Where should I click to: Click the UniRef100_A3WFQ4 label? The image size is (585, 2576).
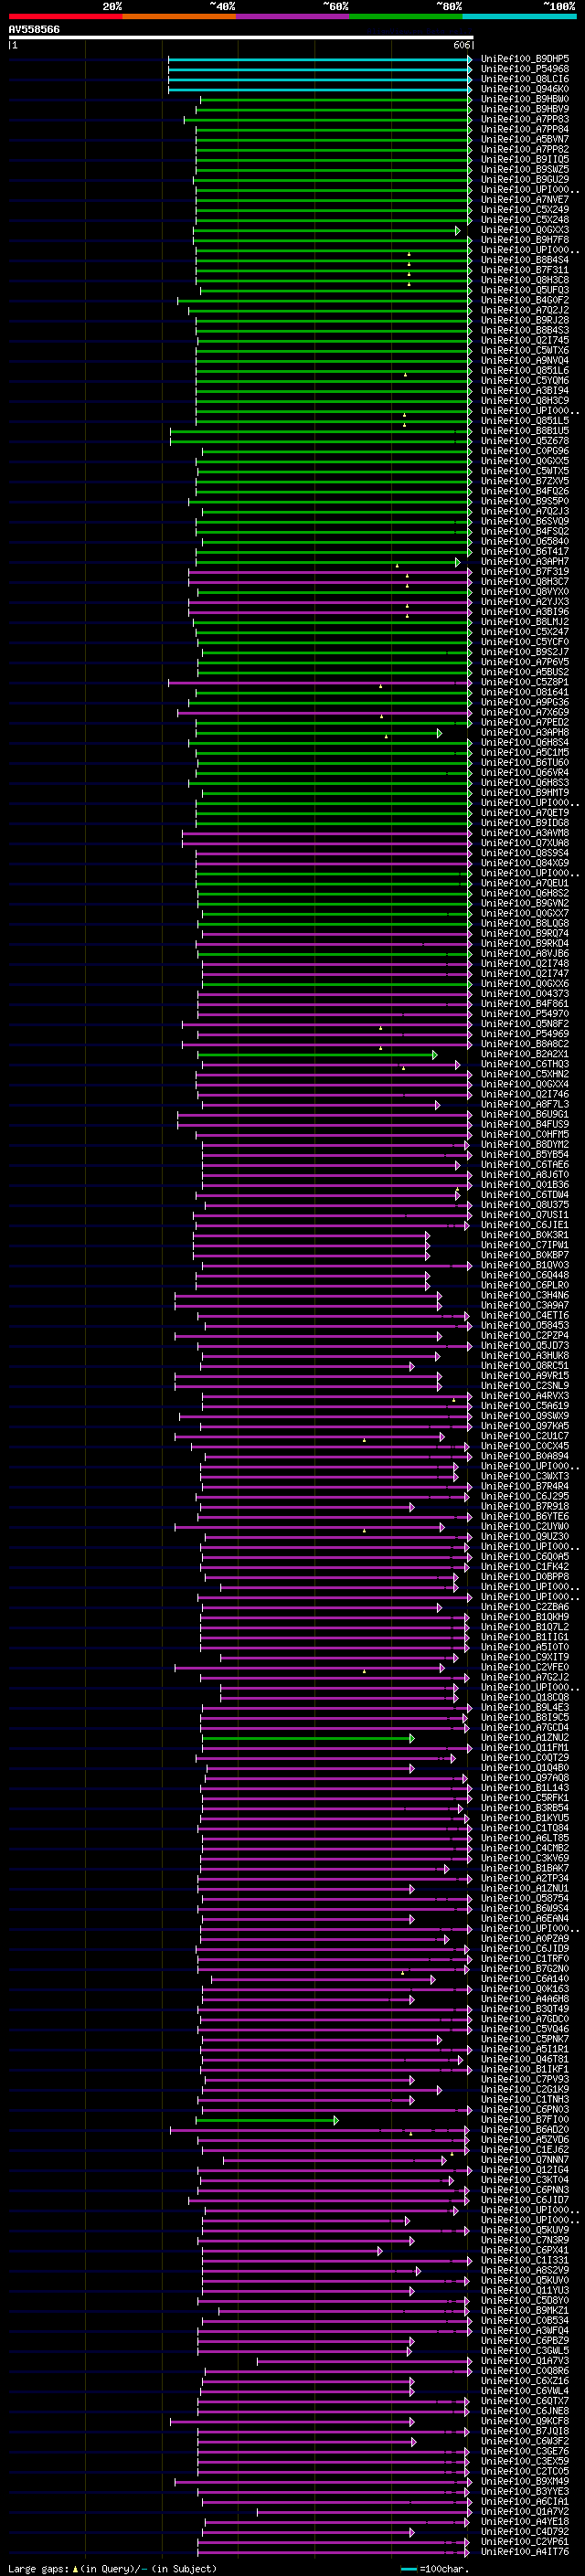point(525,2330)
